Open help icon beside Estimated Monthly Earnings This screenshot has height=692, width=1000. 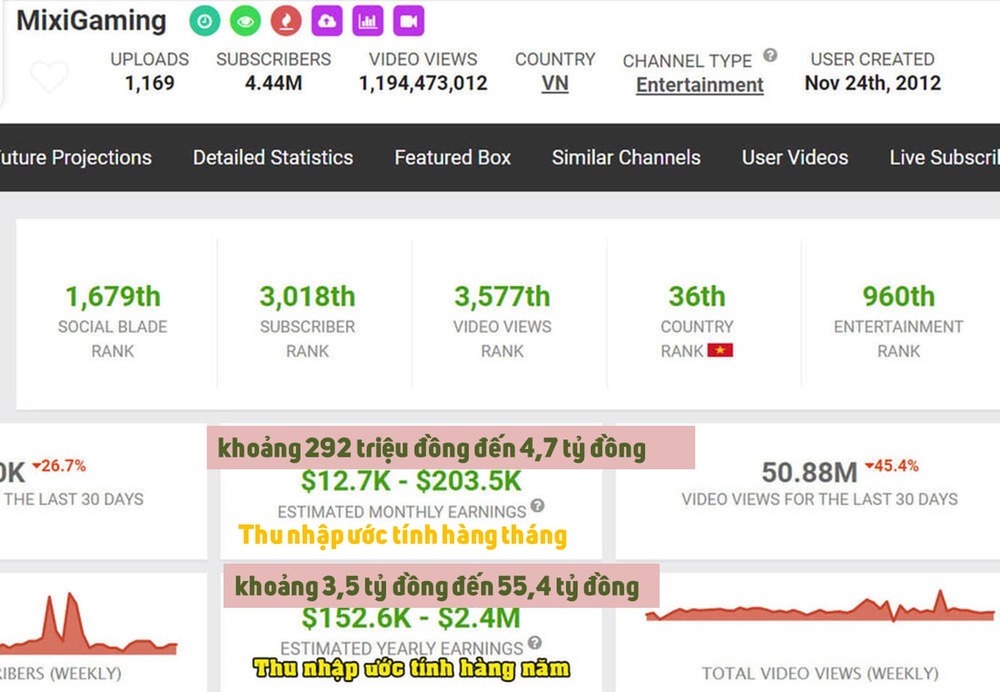(538, 505)
